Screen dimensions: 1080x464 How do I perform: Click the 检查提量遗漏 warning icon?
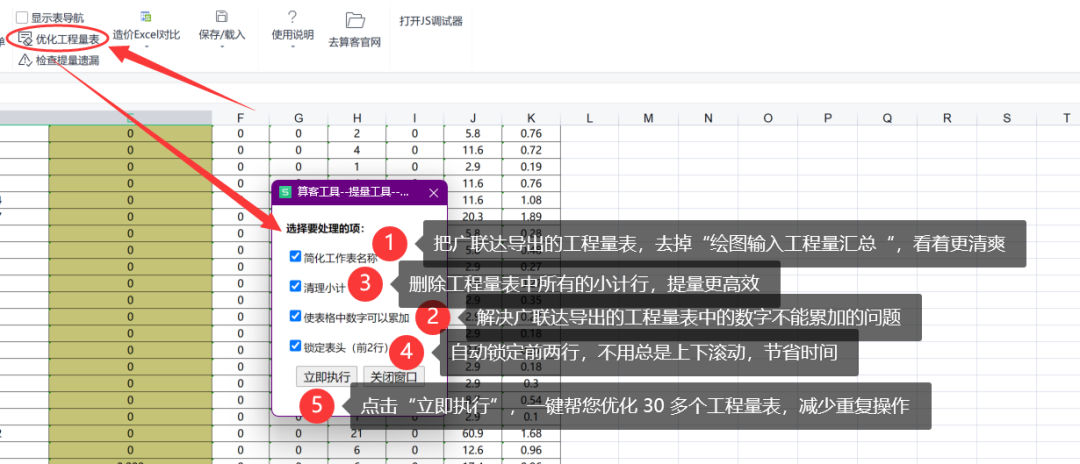point(25,61)
